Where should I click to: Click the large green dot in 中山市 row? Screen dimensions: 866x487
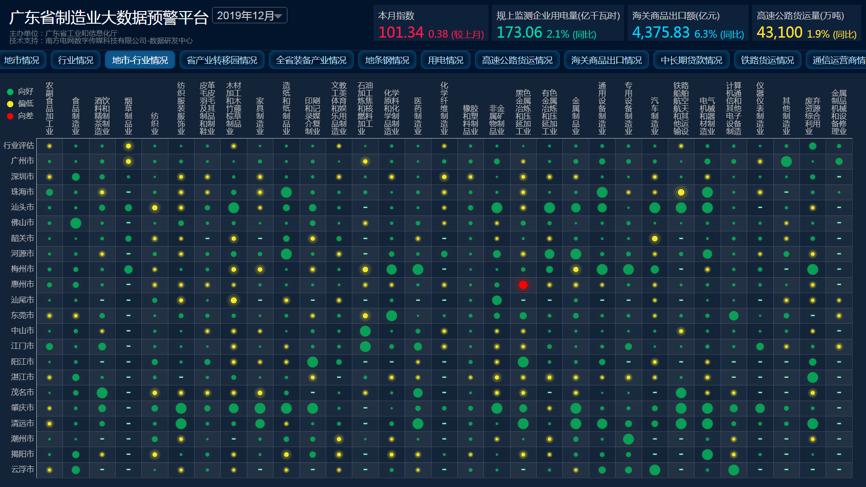point(365,331)
